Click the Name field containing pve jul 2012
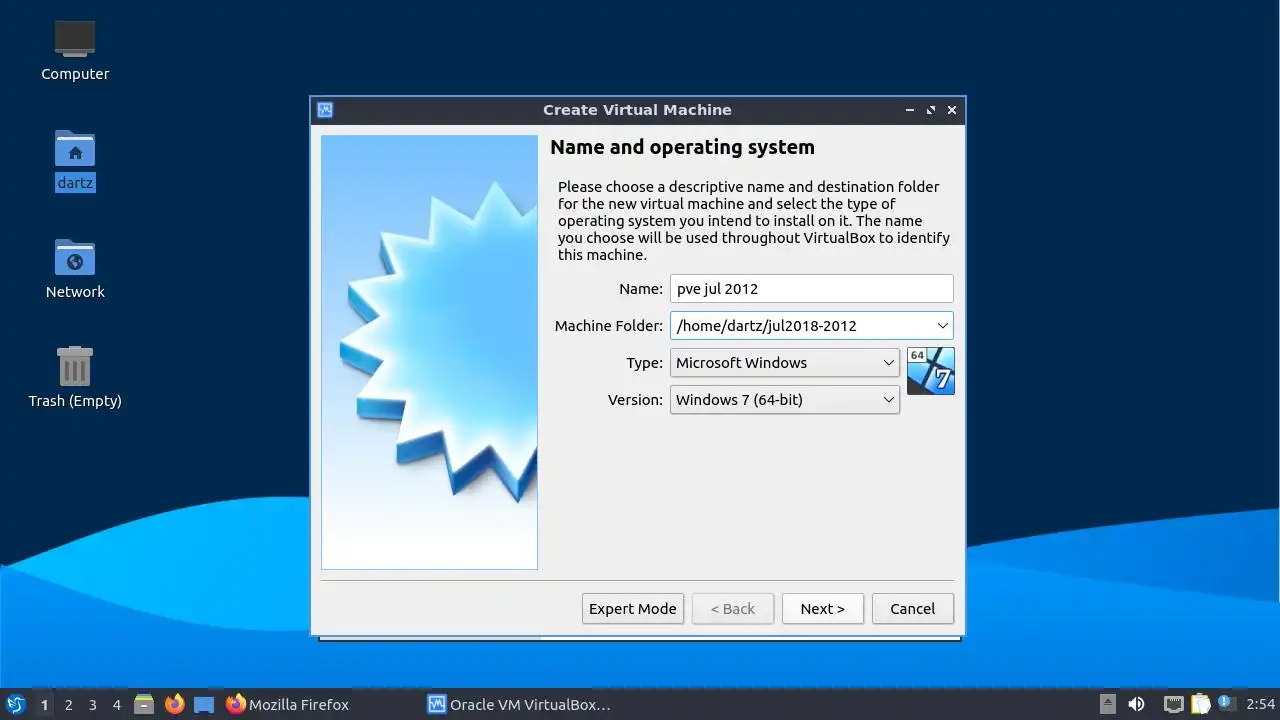The image size is (1280, 720). click(811, 288)
